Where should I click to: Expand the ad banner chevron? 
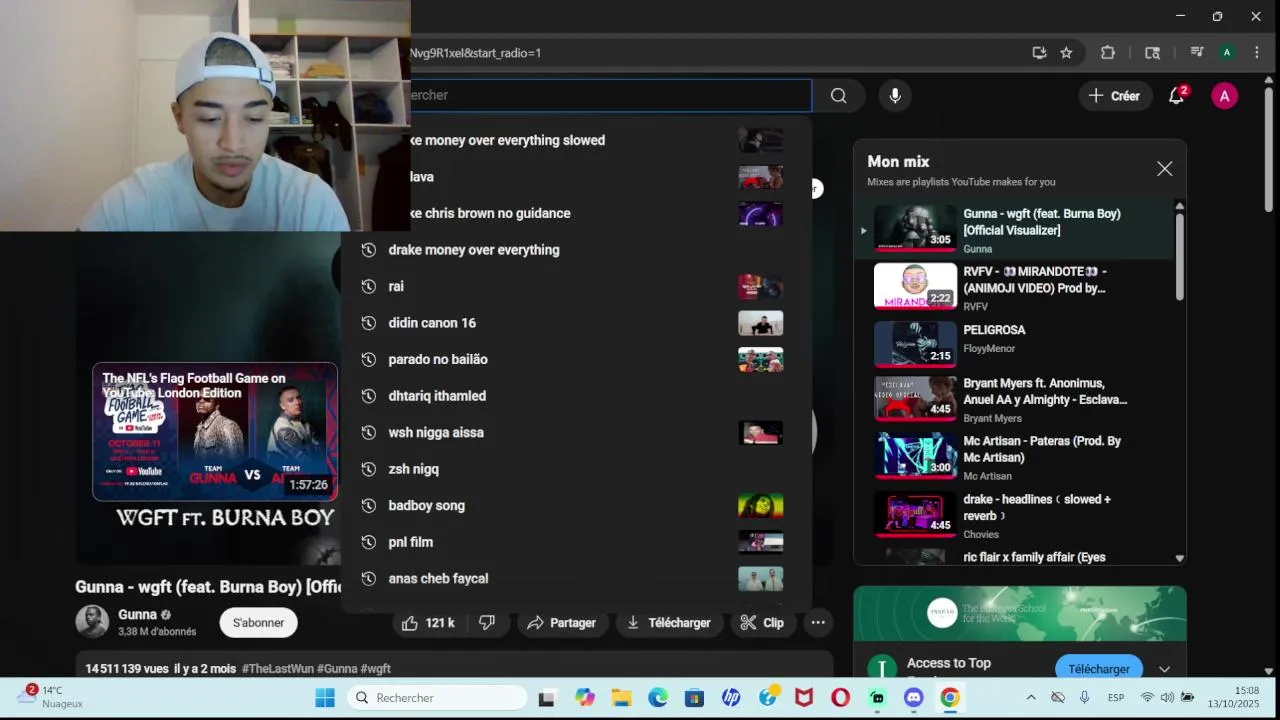point(1165,669)
